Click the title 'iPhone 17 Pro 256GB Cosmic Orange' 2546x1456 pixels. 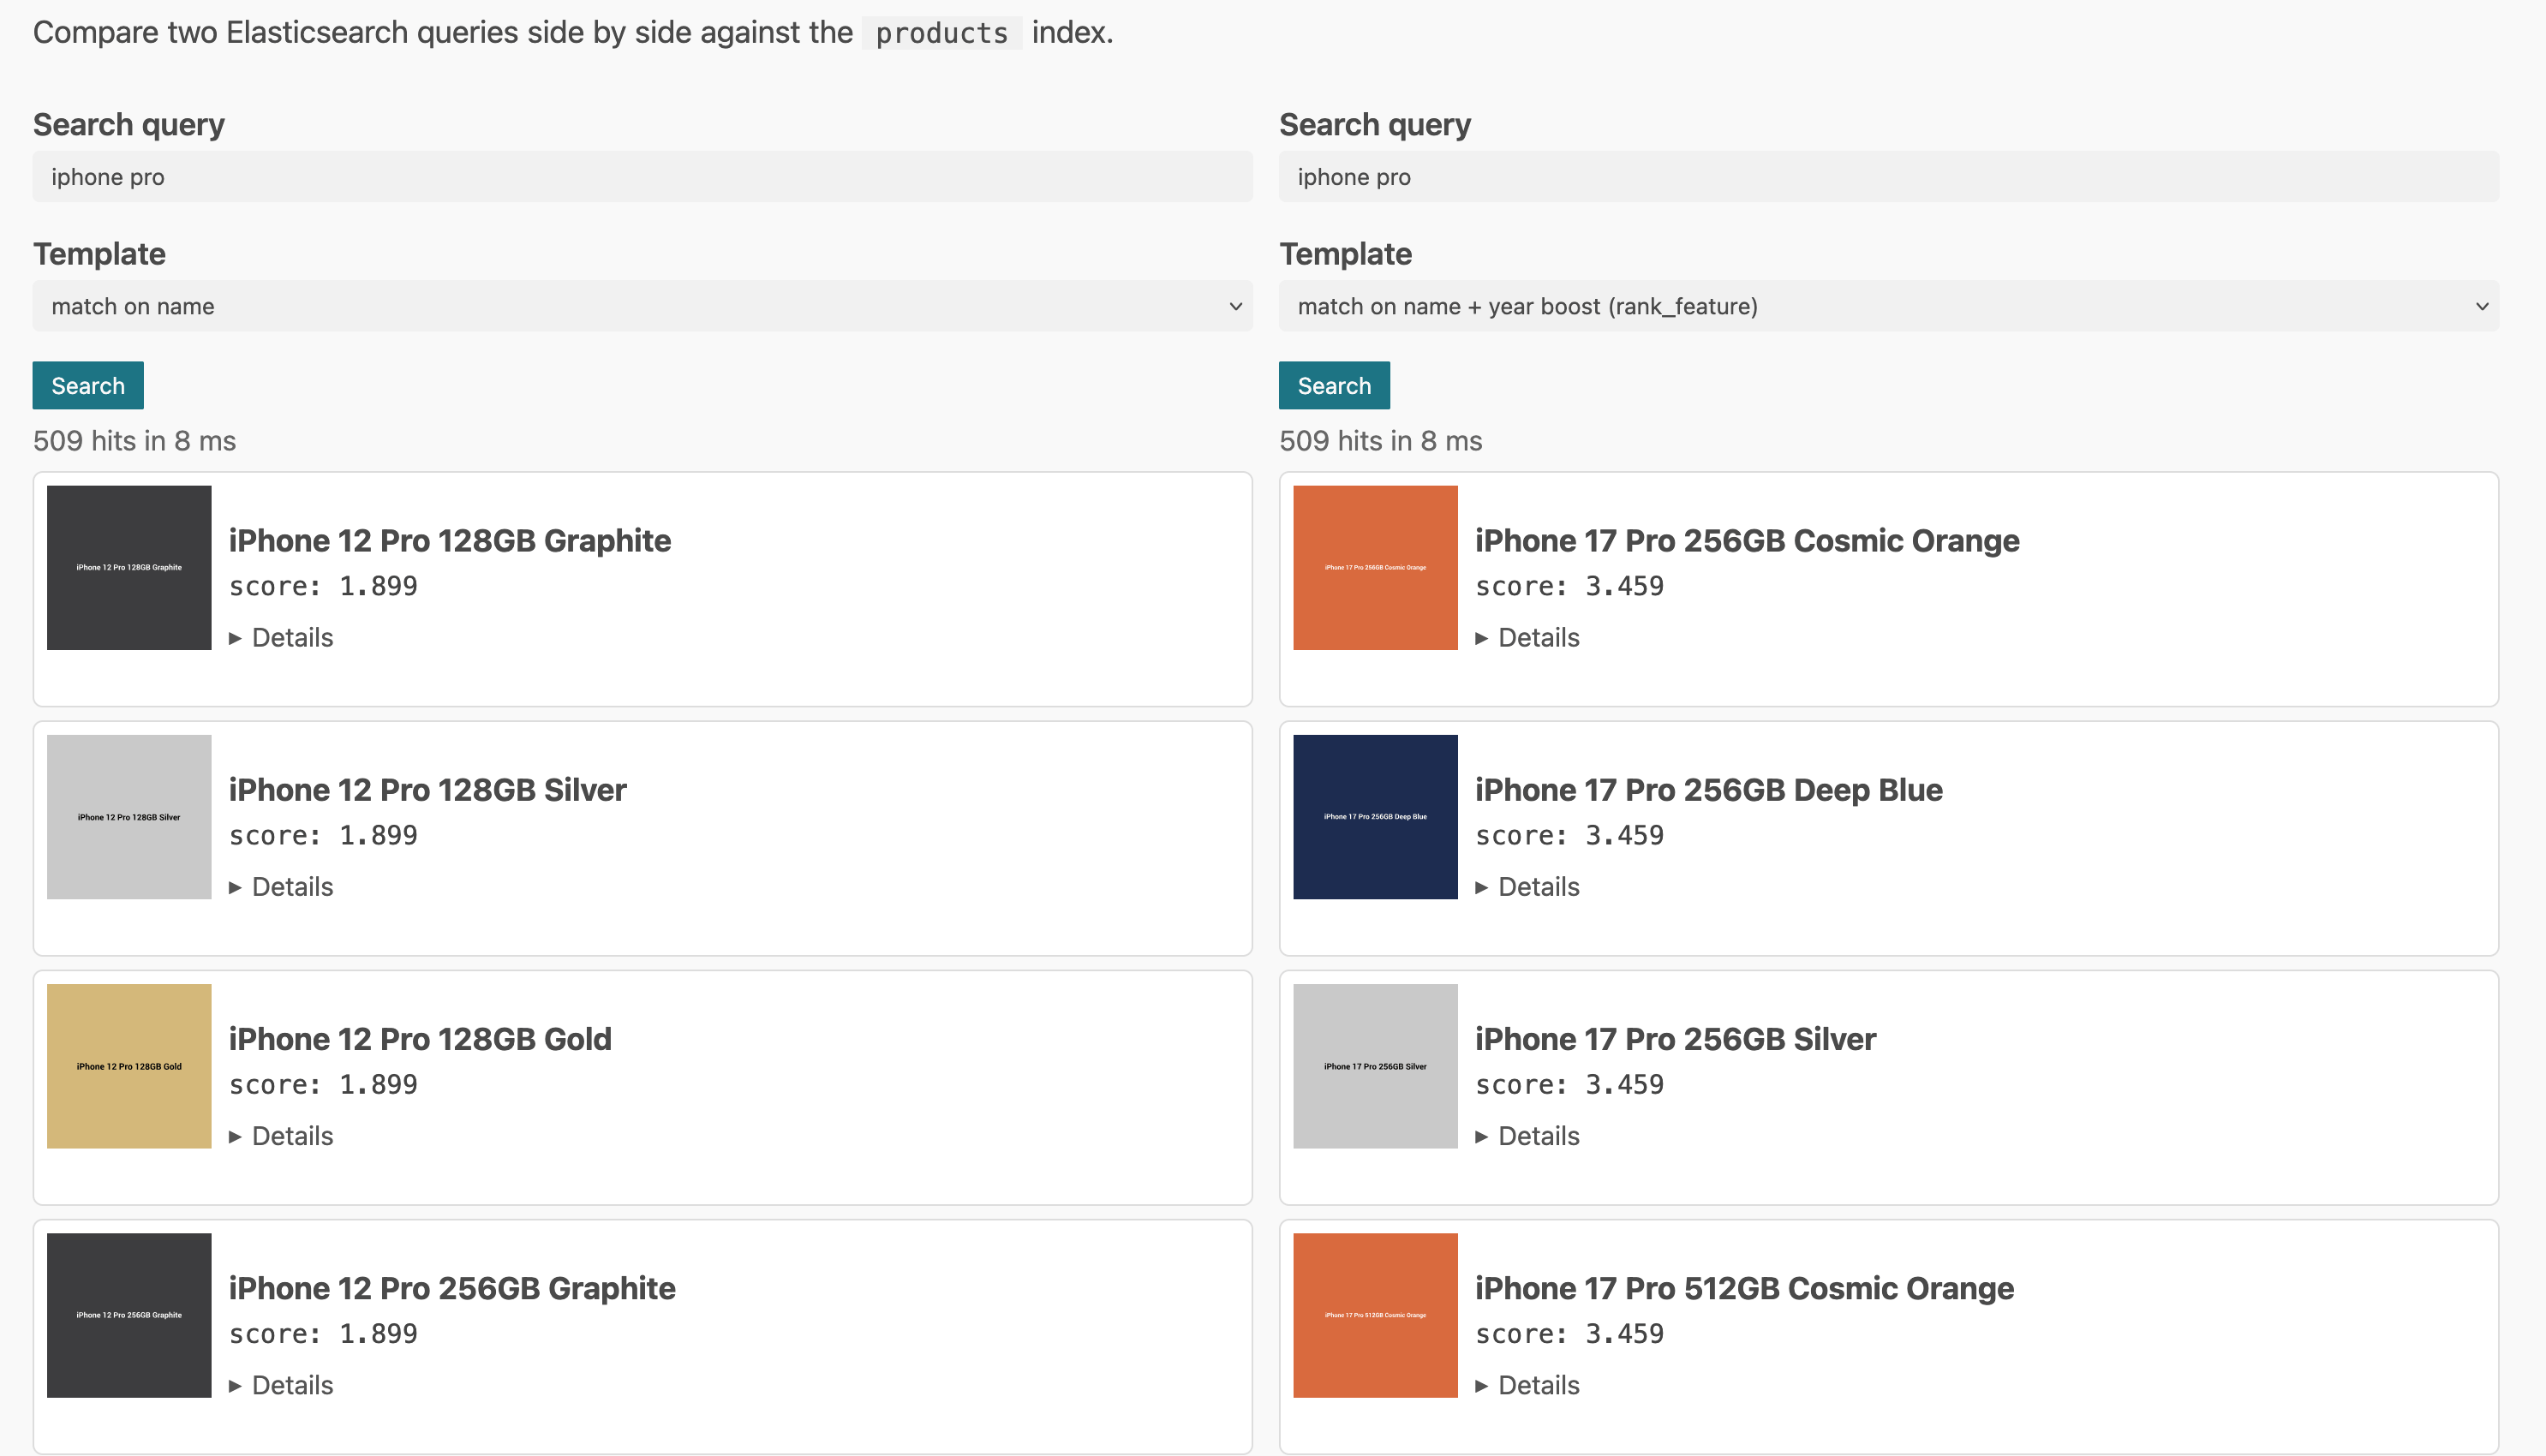pyautogui.click(x=1747, y=540)
